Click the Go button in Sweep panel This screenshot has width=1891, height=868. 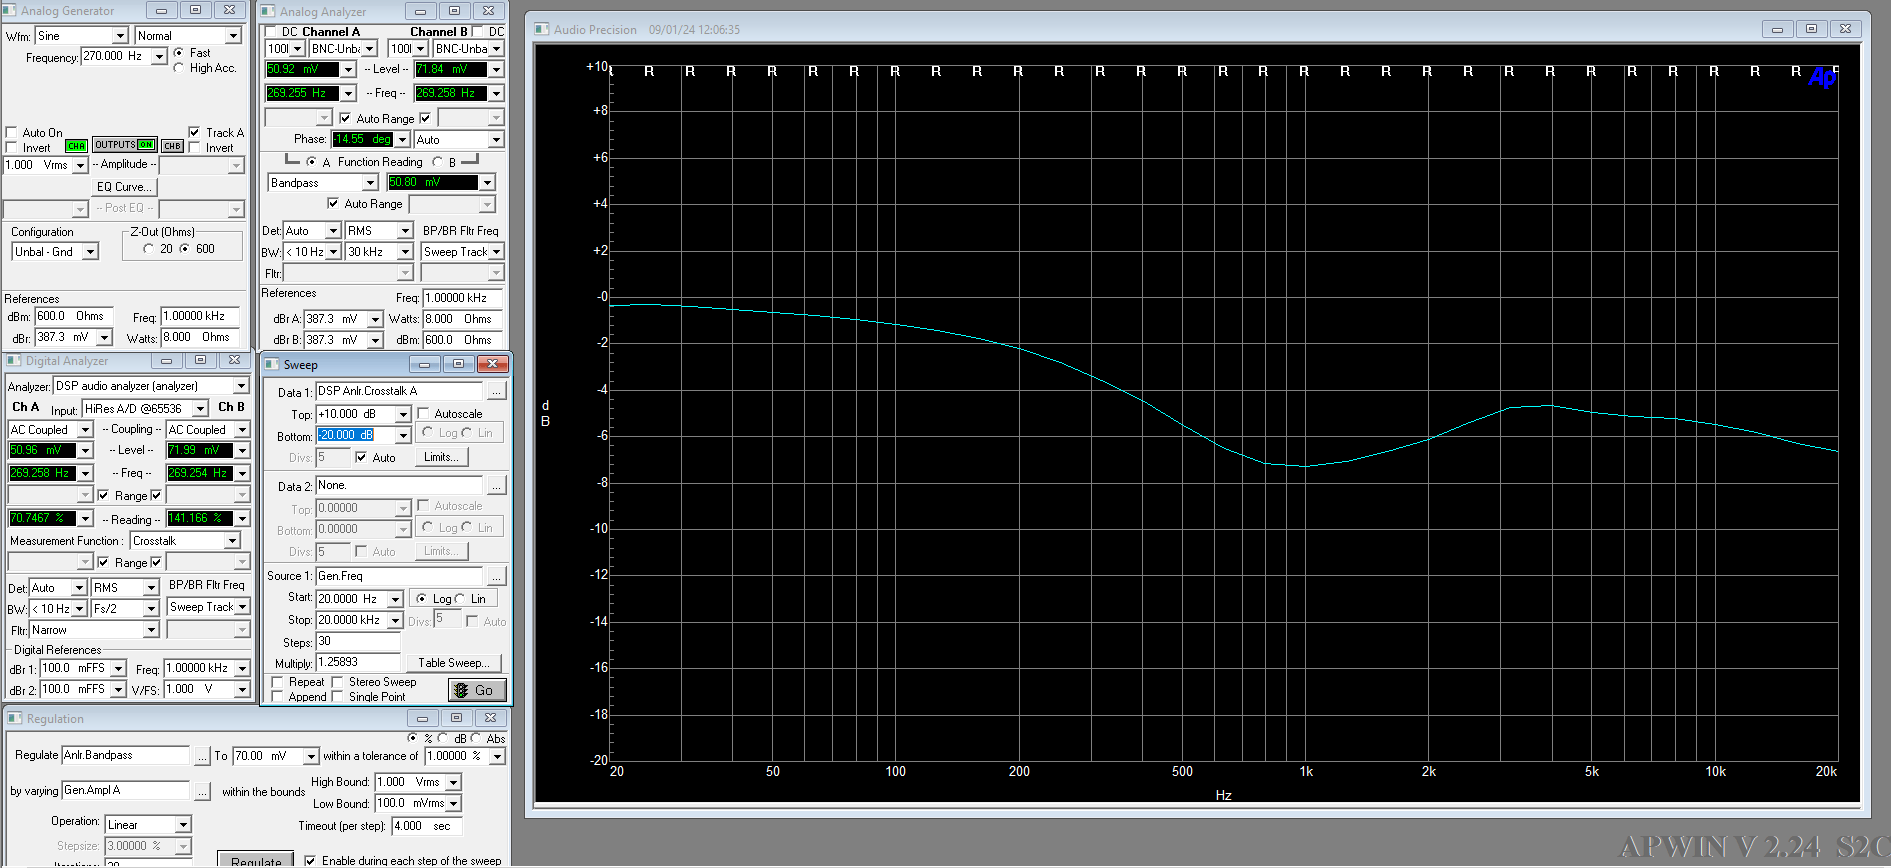[x=477, y=690]
